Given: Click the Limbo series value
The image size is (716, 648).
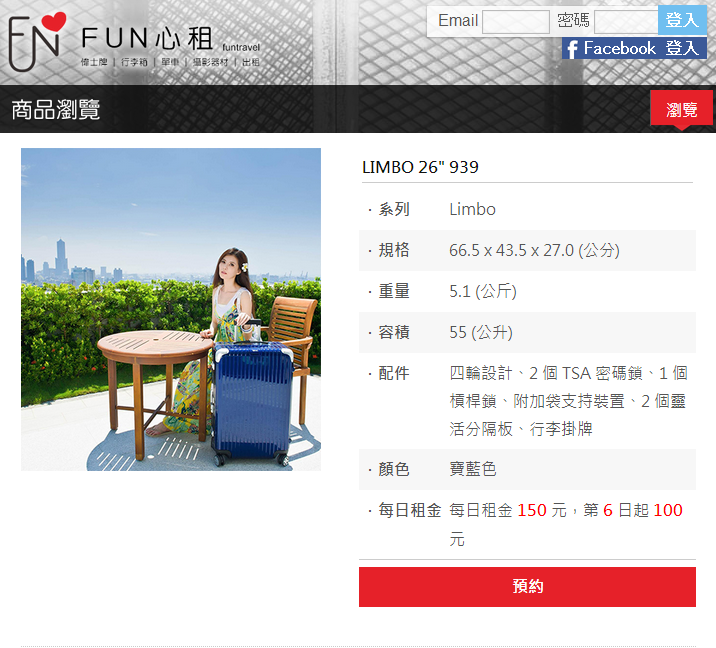Looking at the screenshot, I should click(472, 209).
